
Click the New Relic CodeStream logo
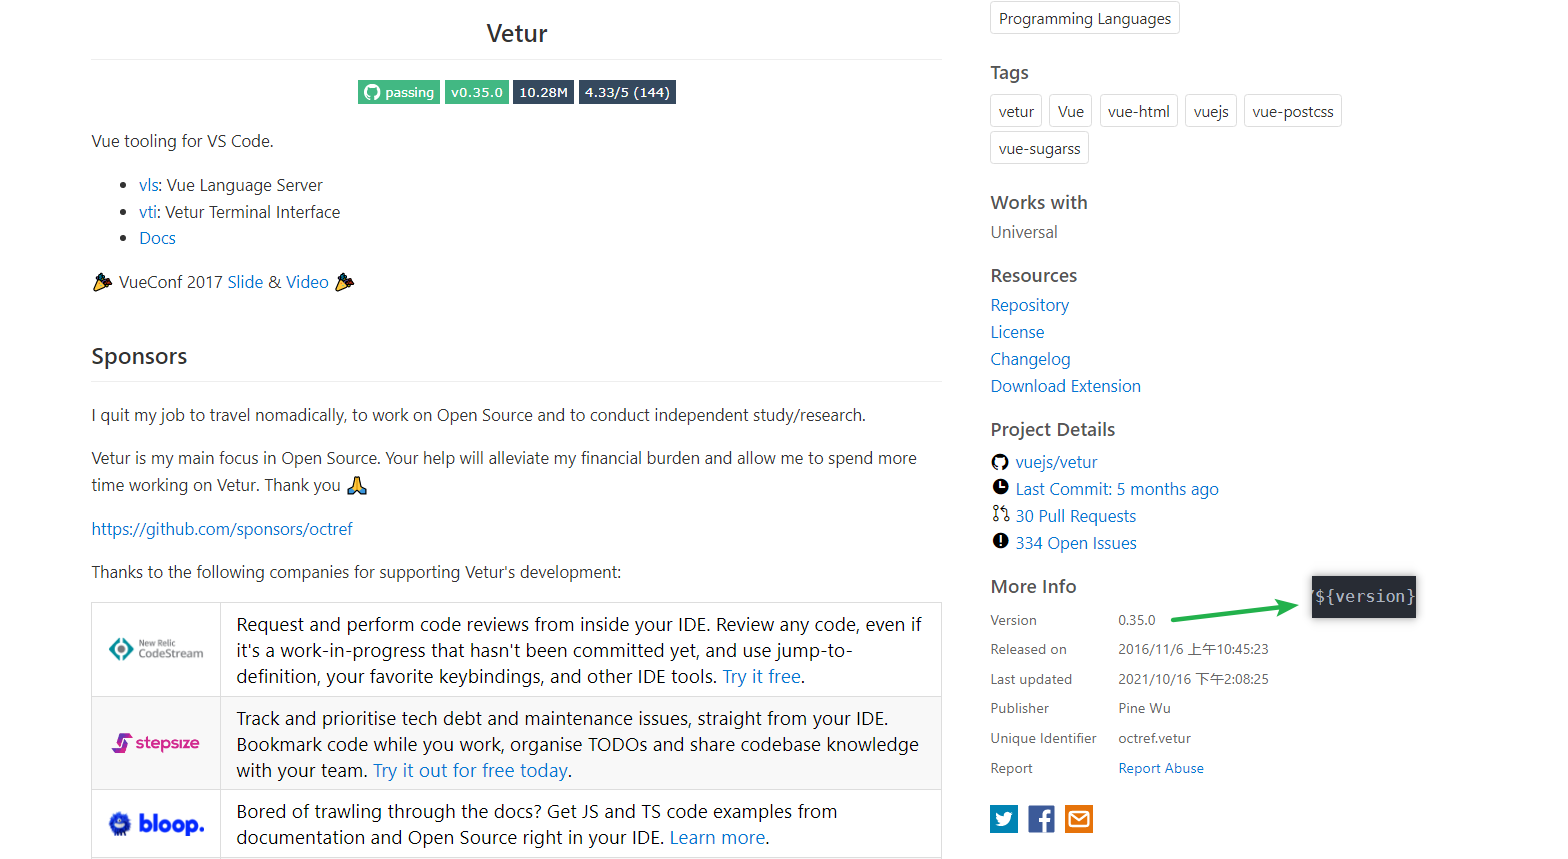pos(156,649)
